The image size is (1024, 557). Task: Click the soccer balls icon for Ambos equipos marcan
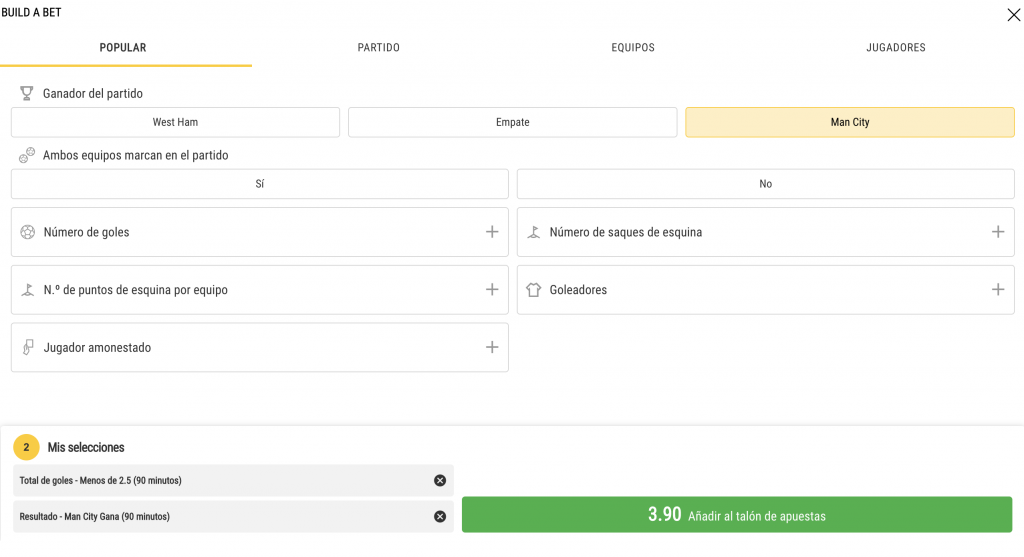tap(27, 155)
